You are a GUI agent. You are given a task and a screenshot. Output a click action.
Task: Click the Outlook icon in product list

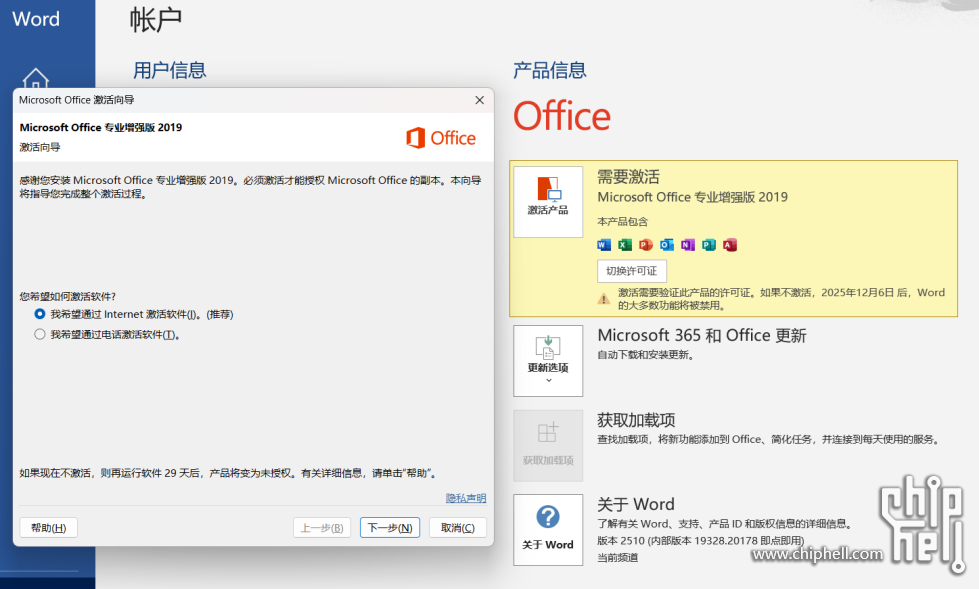pos(667,245)
